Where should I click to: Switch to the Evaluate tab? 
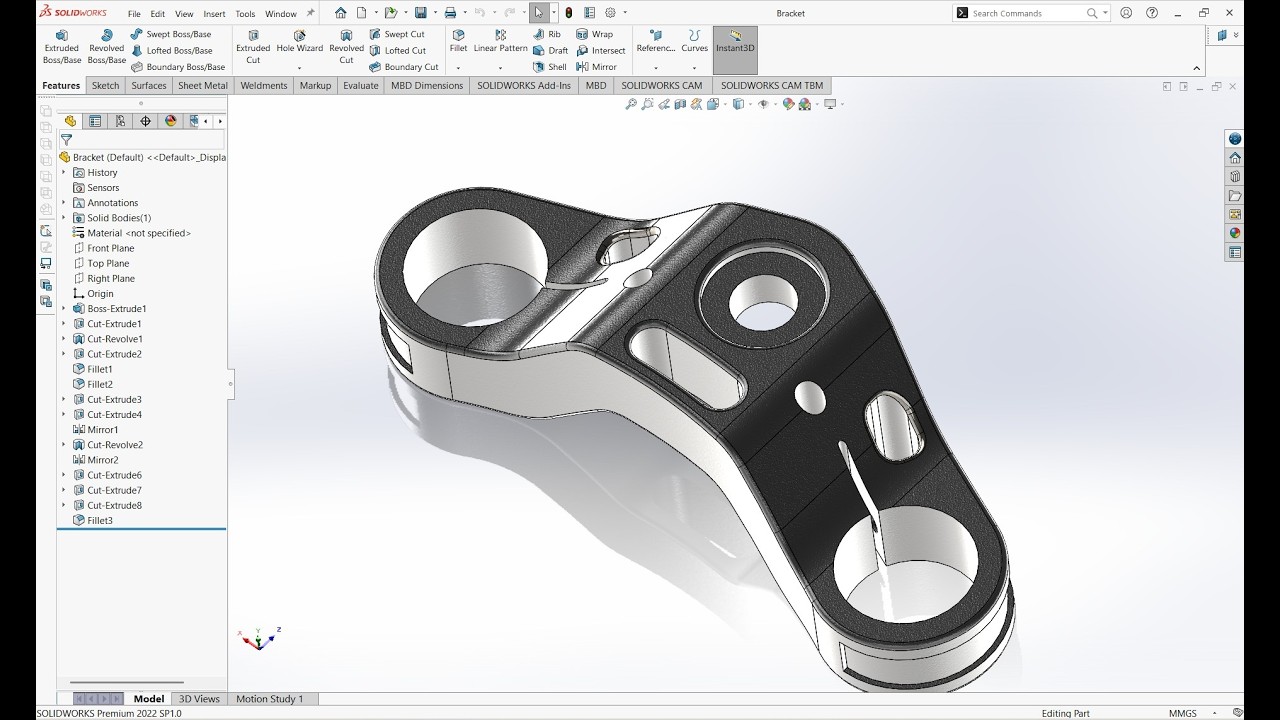tap(361, 86)
